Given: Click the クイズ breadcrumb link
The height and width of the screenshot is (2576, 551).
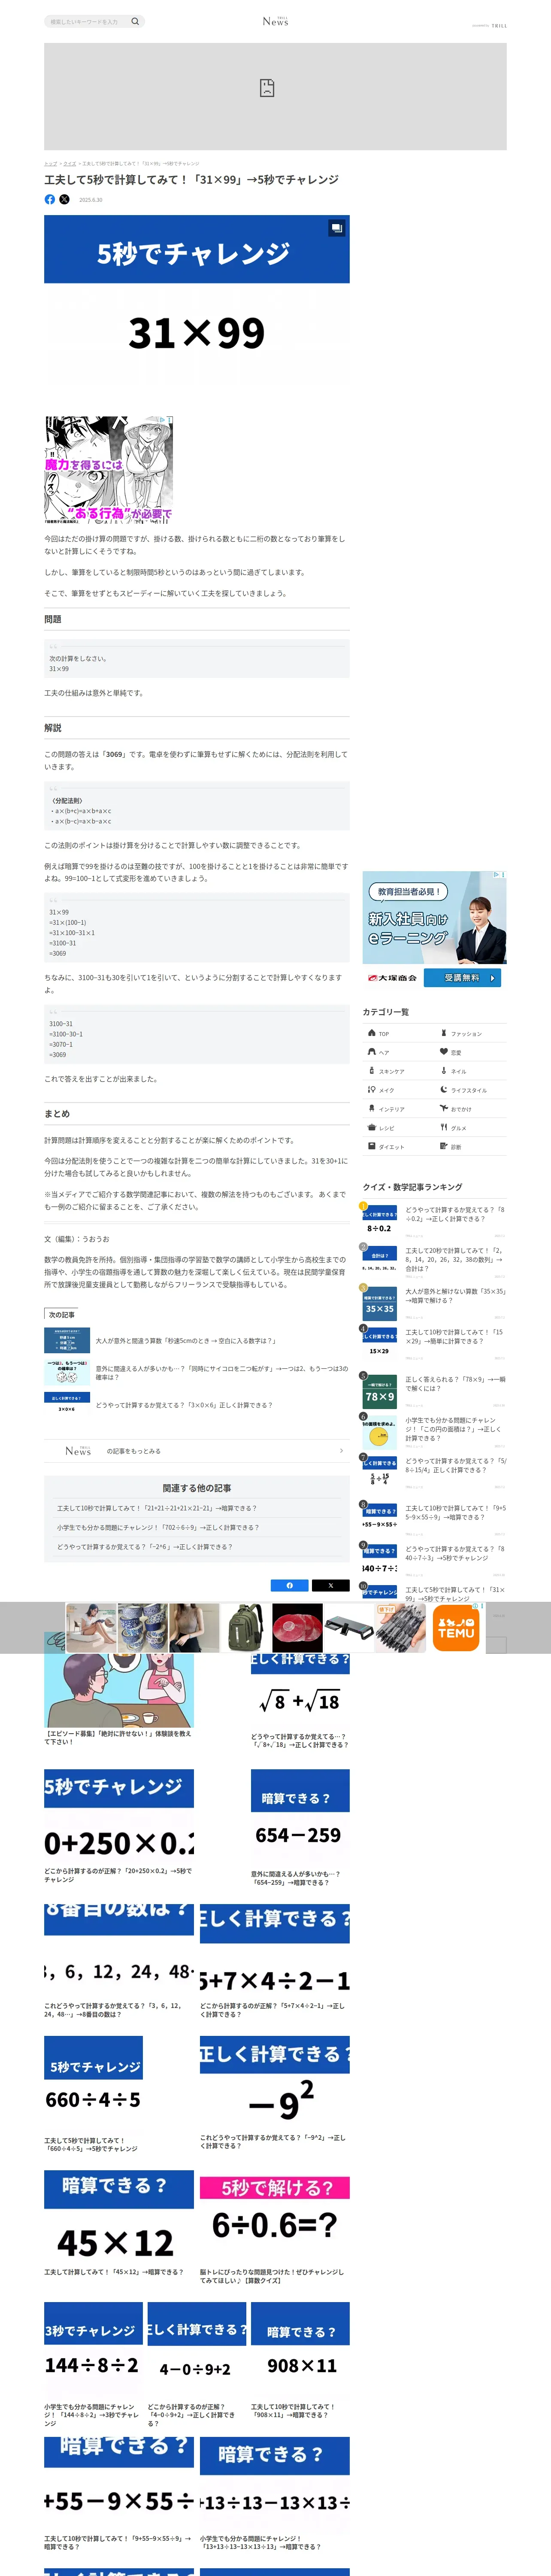Looking at the screenshot, I should 69,163.
